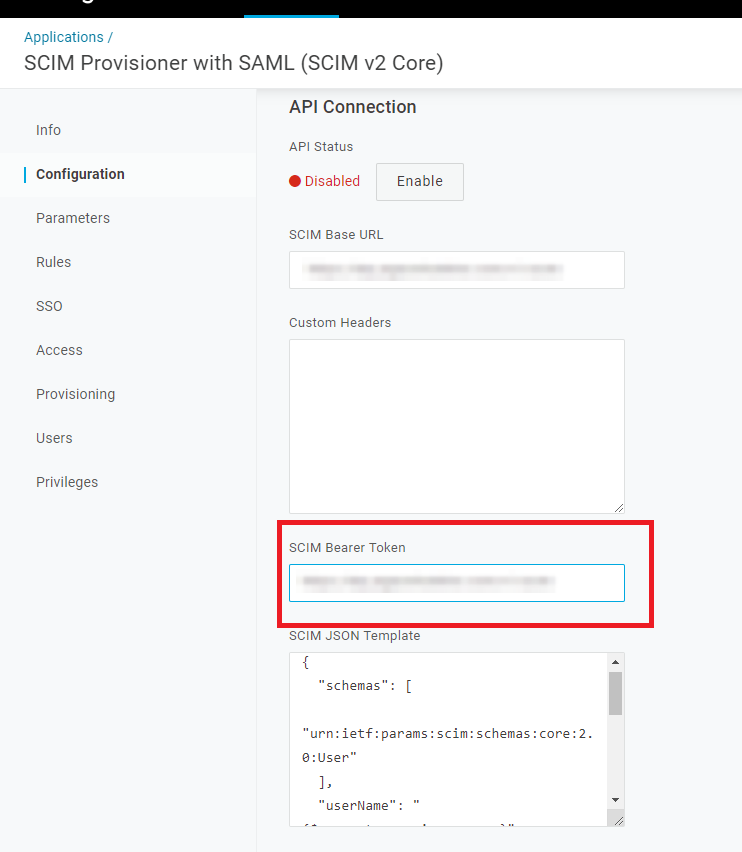Click the SCIM JSON Template label
The height and width of the screenshot is (852, 742).
[x=355, y=636]
